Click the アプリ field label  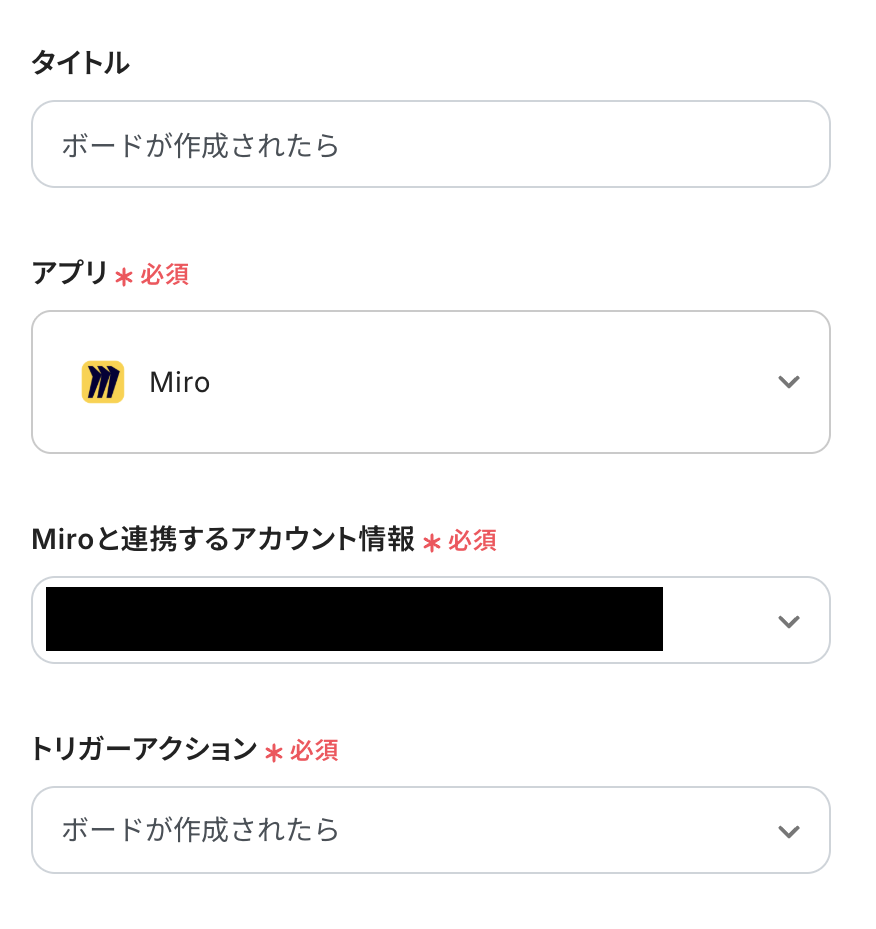pyautogui.click(x=69, y=273)
